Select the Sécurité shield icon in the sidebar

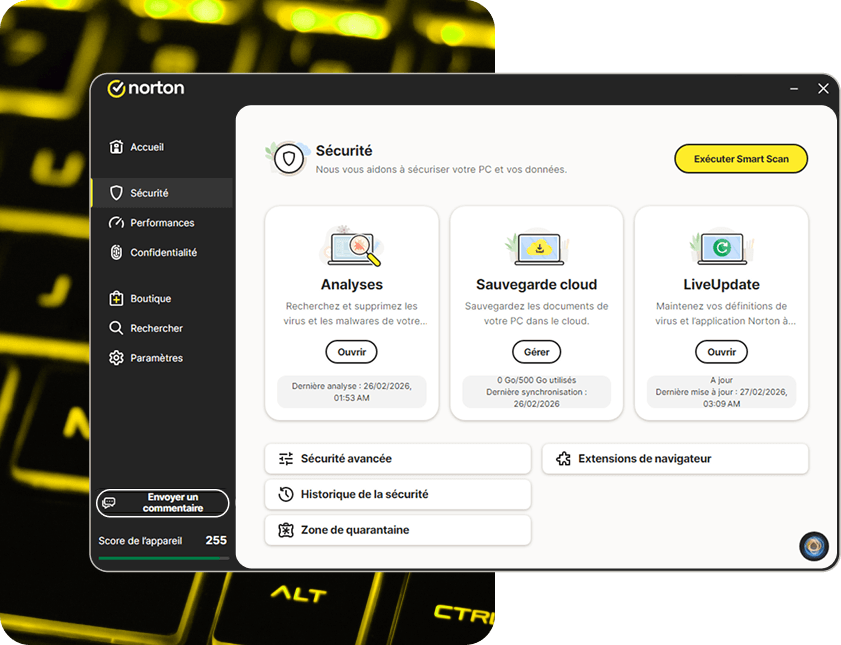click(x=118, y=193)
